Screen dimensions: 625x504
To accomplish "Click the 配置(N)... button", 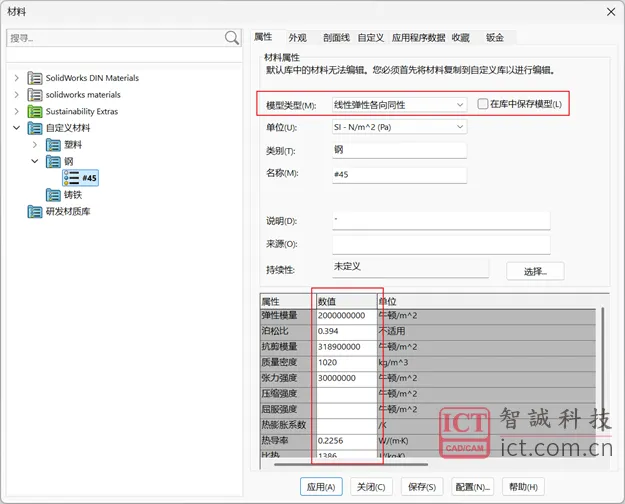I will 473,487.
